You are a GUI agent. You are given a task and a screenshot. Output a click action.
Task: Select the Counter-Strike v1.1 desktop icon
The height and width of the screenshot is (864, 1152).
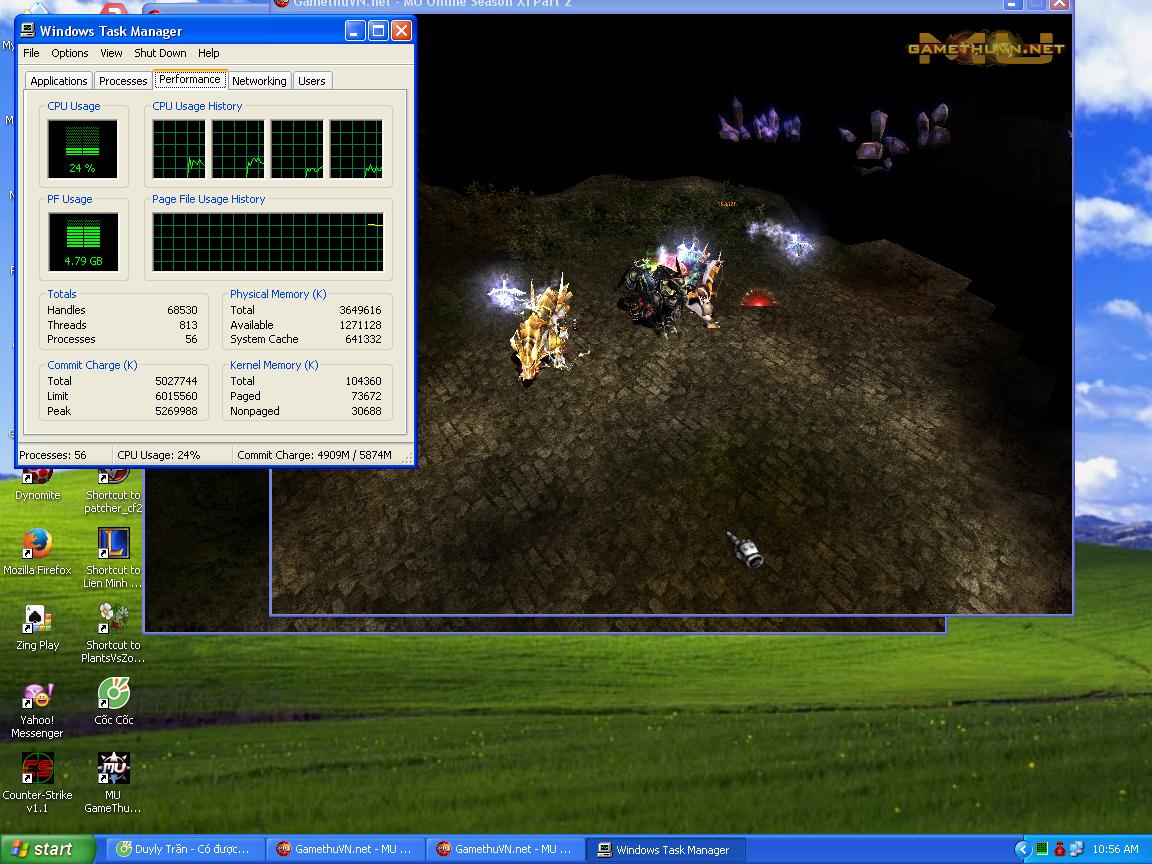pyautogui.click(x=37, y=782)
